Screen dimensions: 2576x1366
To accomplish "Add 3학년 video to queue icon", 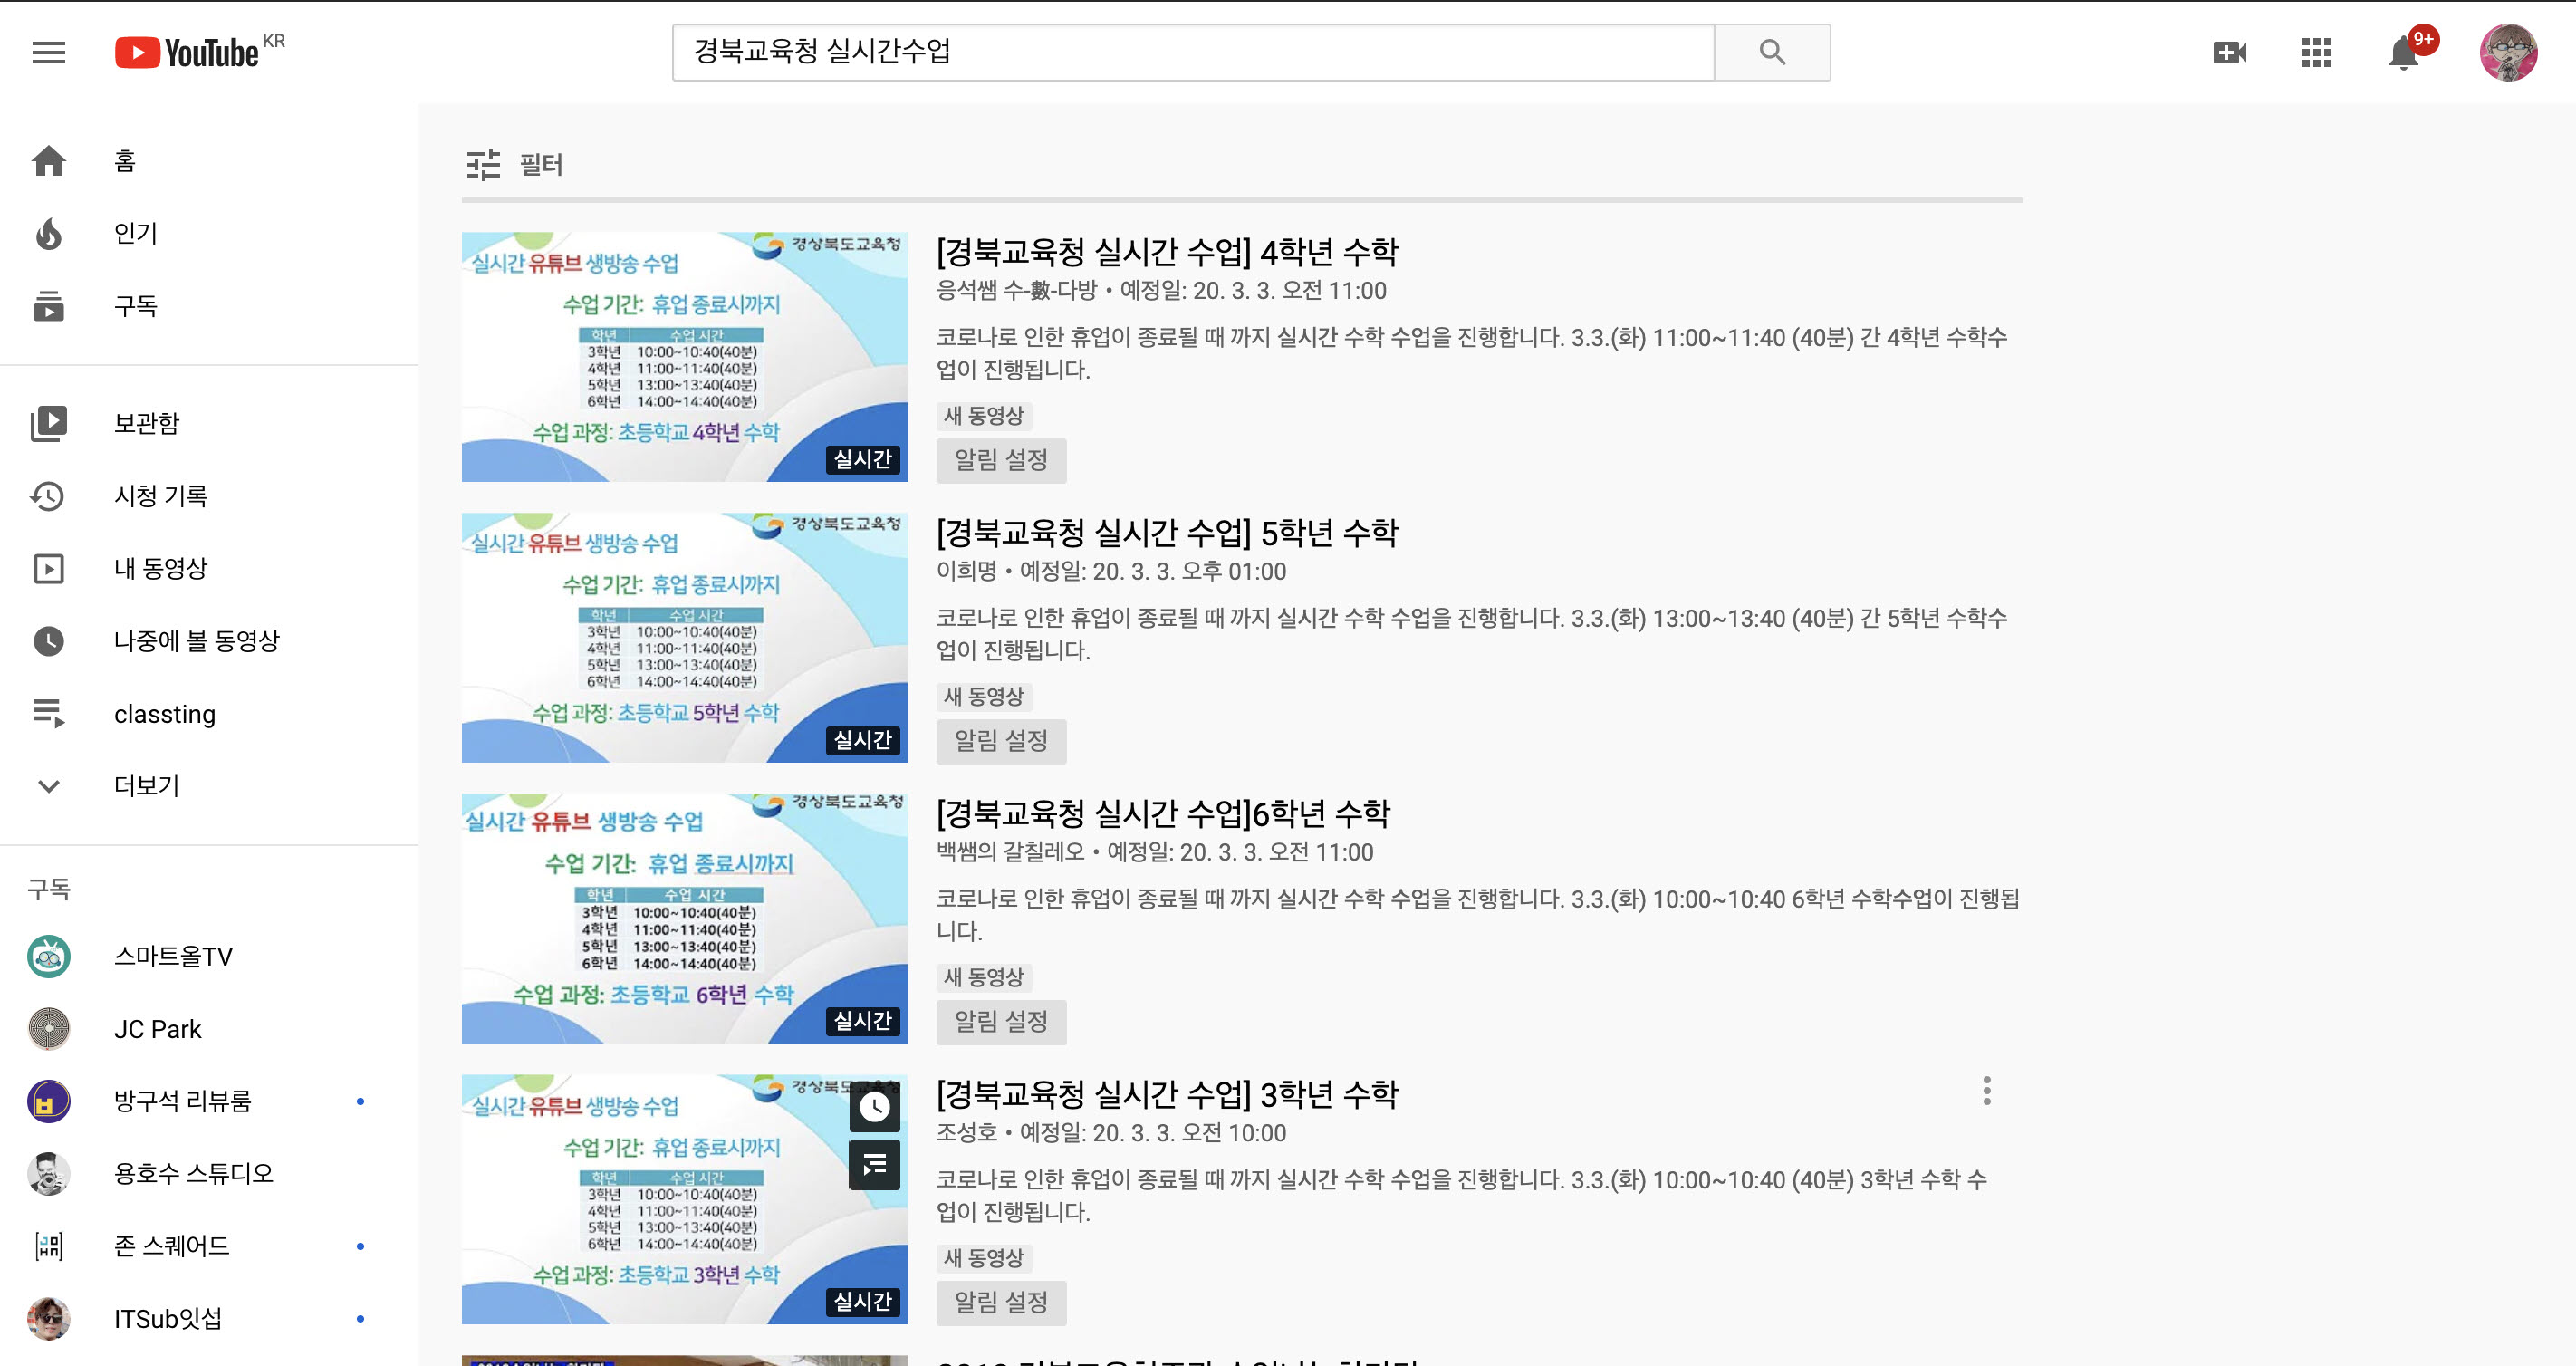I will click(874, 1164).
